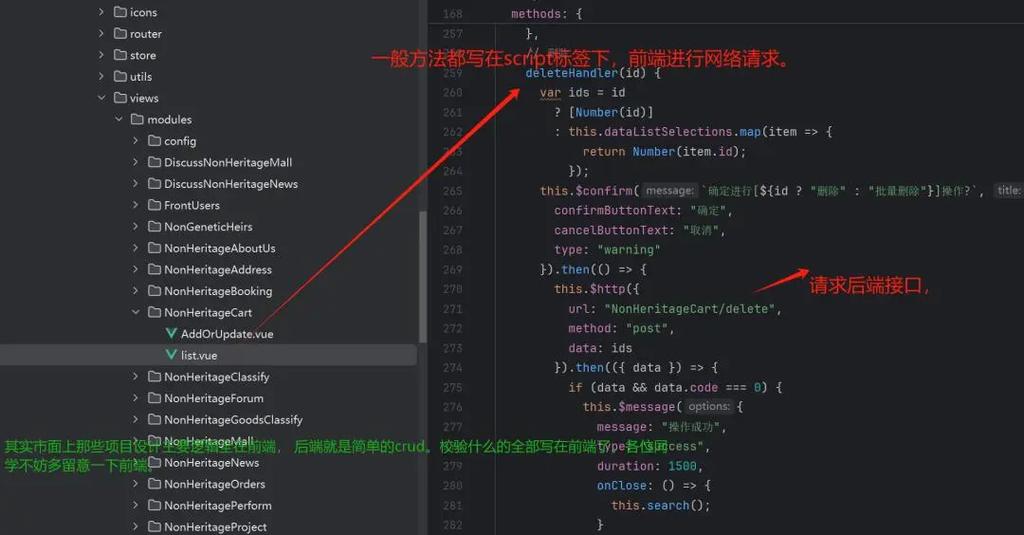1024x535 pixels.
Task: Click the "NonHeritageCart/delete" url string
Action: [x=689, y=308]
